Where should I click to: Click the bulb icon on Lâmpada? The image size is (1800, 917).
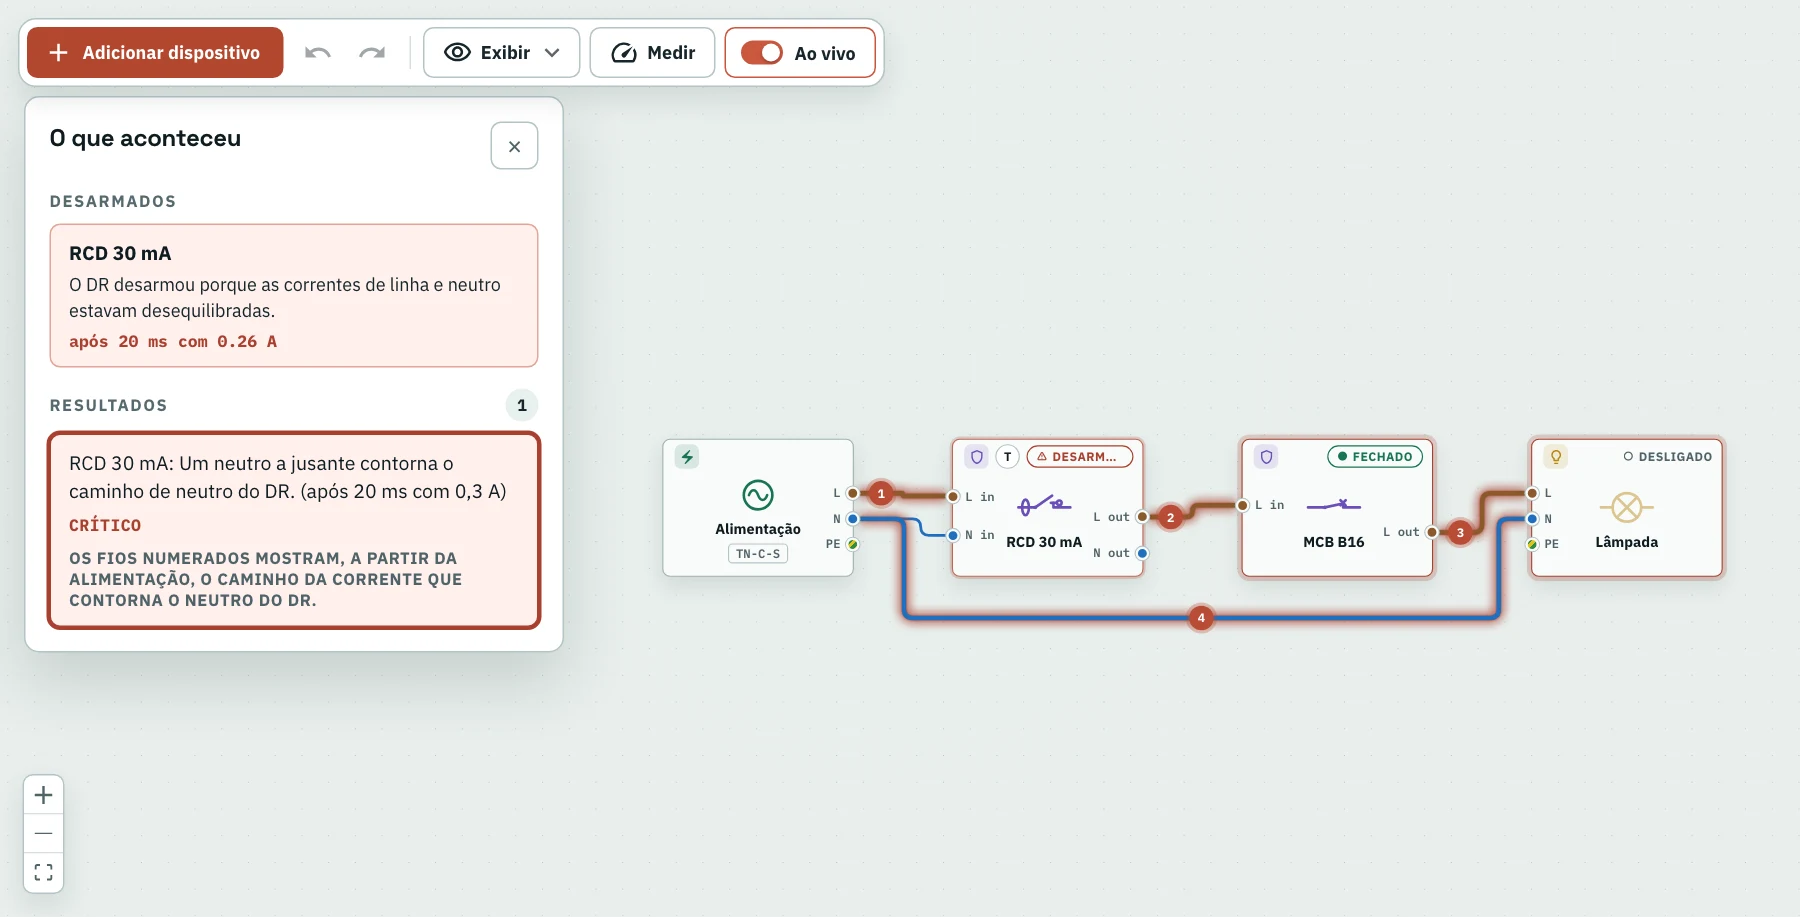click(x=1556, y=457)
